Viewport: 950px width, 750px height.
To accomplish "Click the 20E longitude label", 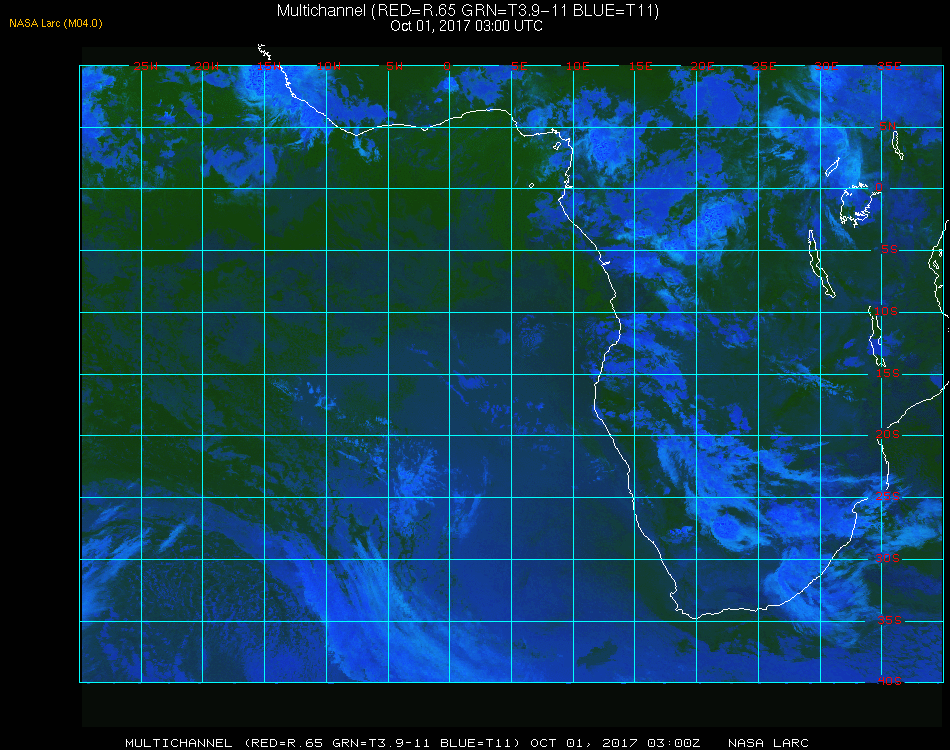I will 702,66.
